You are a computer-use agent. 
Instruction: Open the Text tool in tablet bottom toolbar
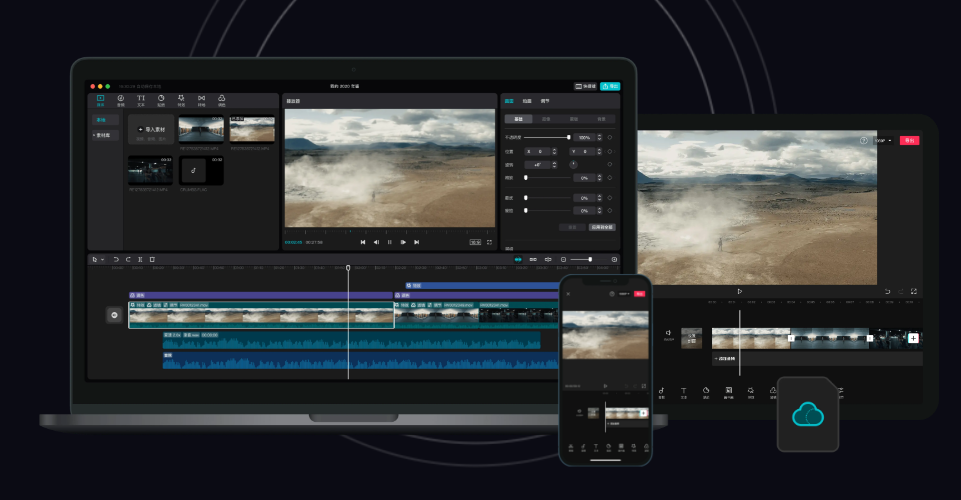[683, 393]
